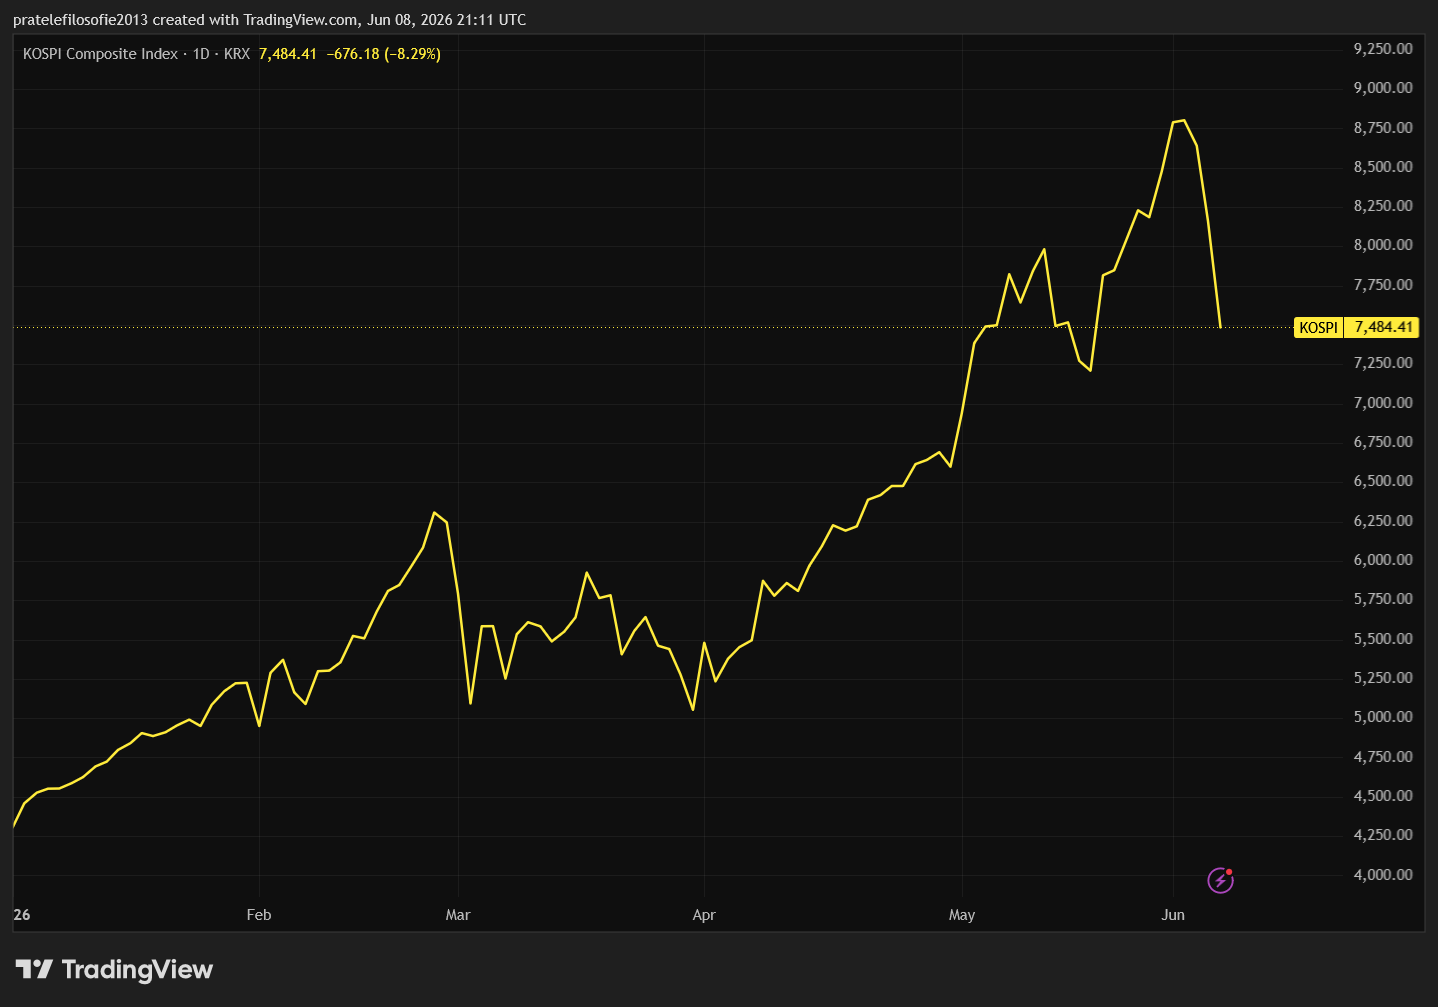Screen dimensions: 1438x1007
Task: Click the 7,750.00 price axis label
Action: tap(1383, 285)
